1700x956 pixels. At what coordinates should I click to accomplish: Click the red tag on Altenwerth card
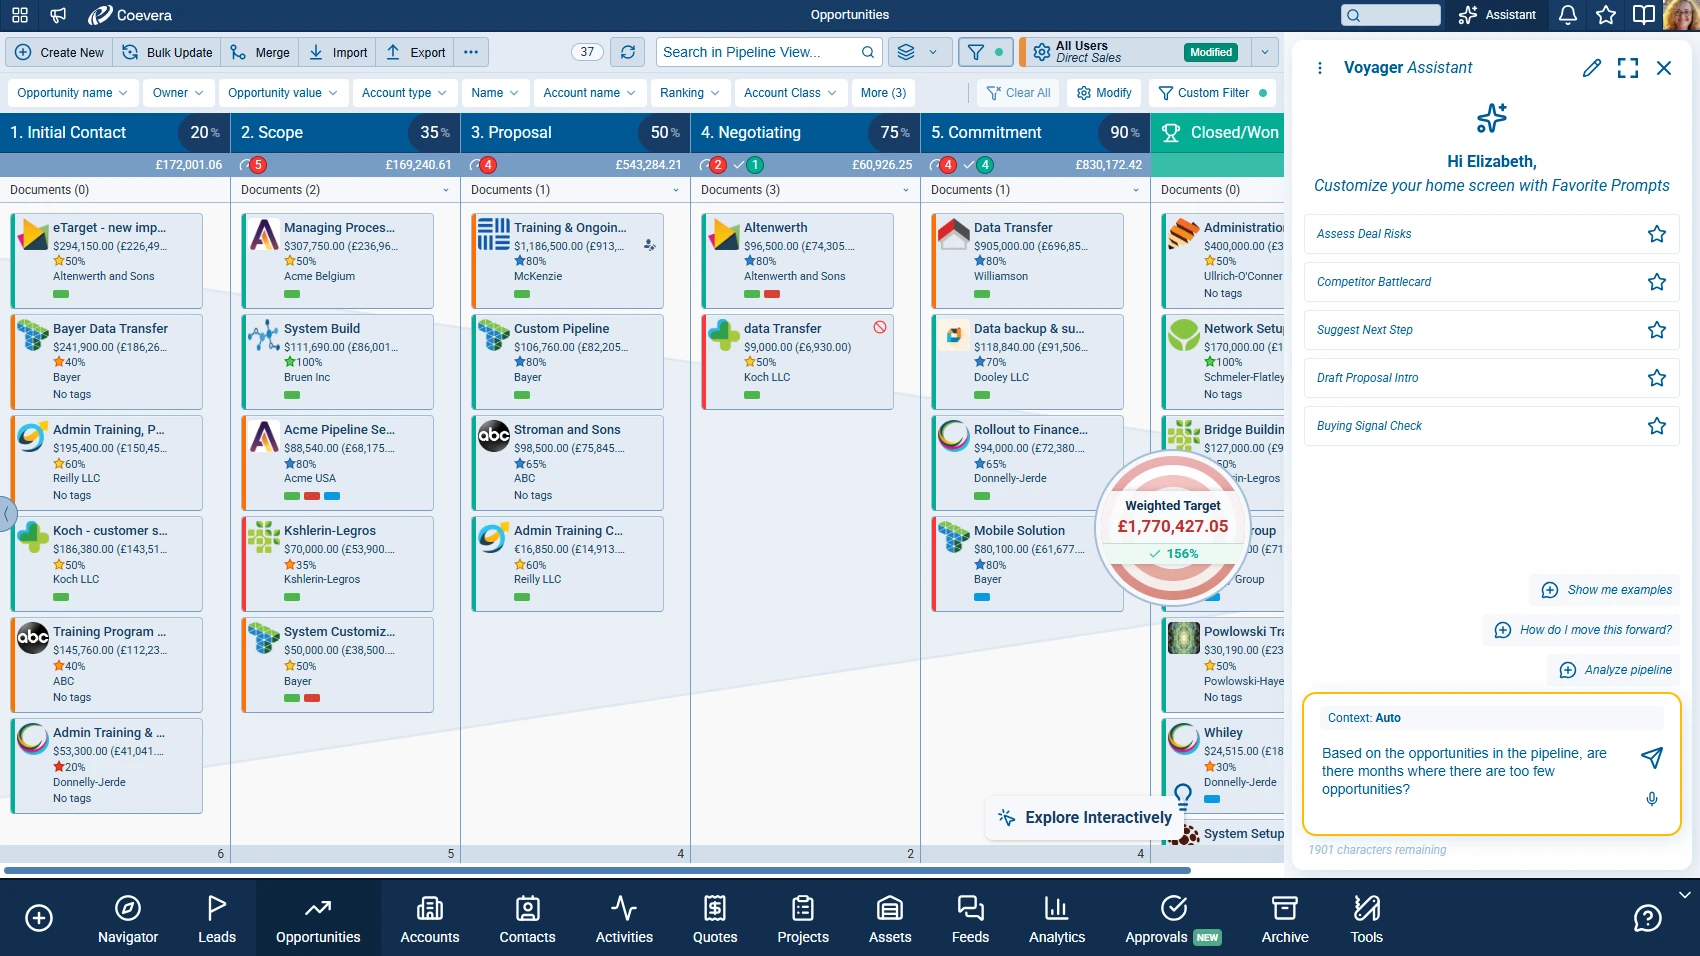772,294
